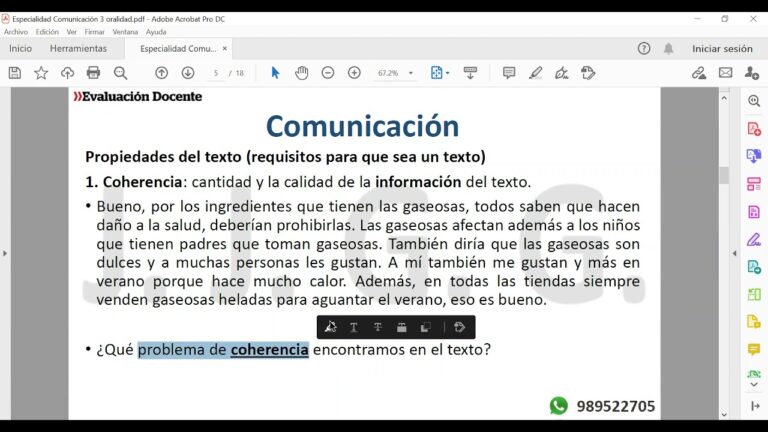768x432 pixels.
Task: Click the edit text icon in popup toolbar
Action: (459, 327)
